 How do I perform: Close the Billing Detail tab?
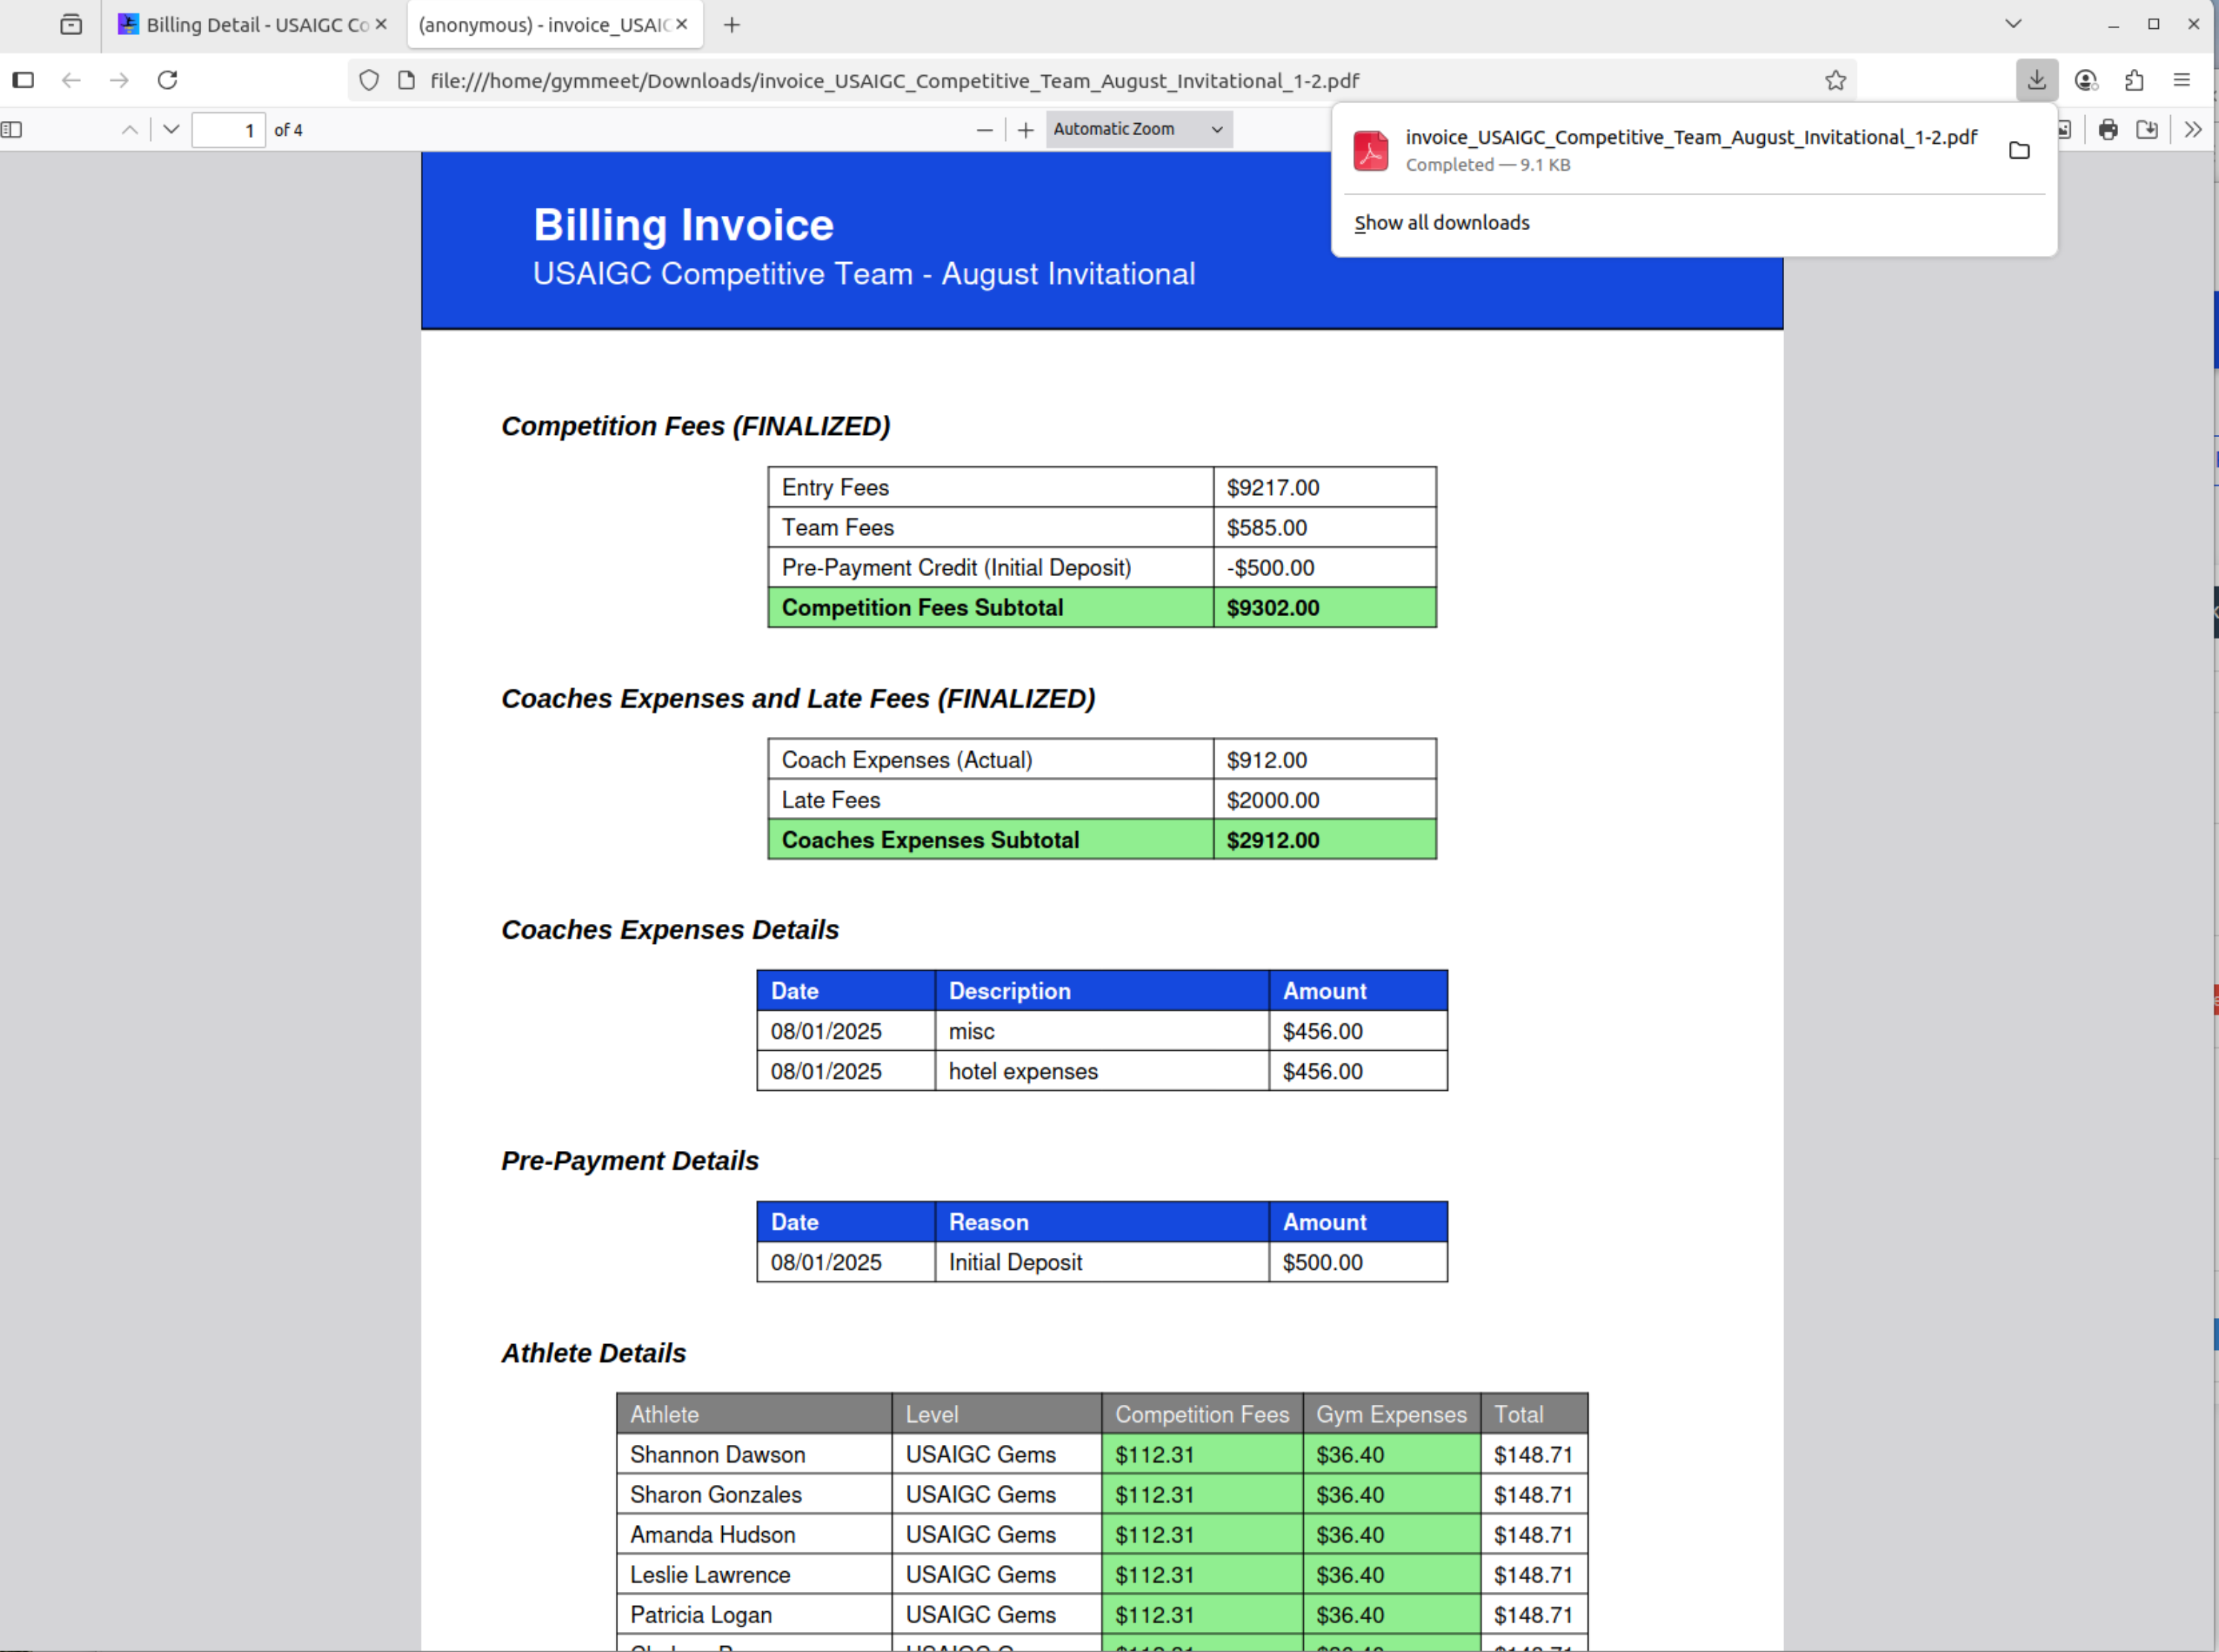(381, 24)
